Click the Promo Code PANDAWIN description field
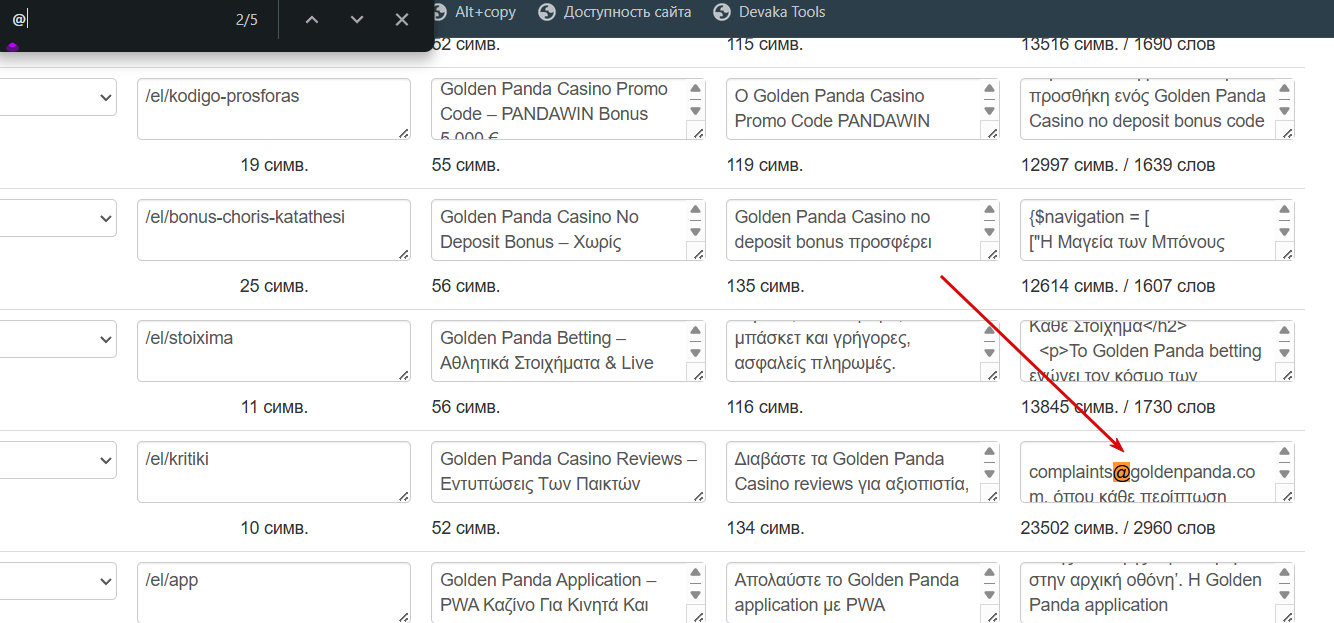This screenshot has width=1334, height=623. coord(863,109)
